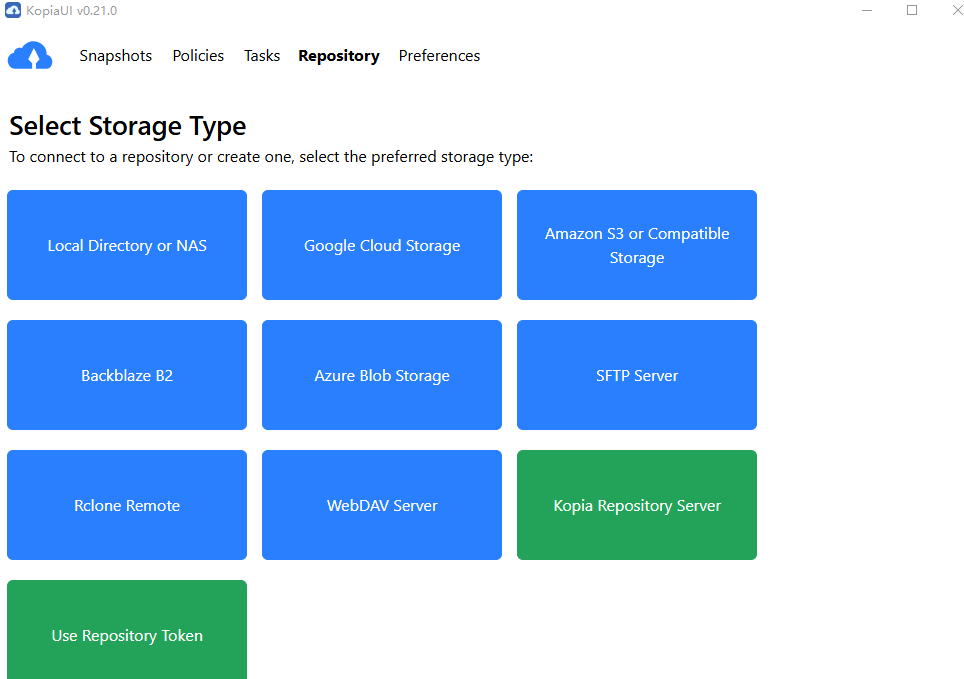Screen dimensions: 964x679
Task: Go to the Tasks tab
Action: (x=262, y=56)
